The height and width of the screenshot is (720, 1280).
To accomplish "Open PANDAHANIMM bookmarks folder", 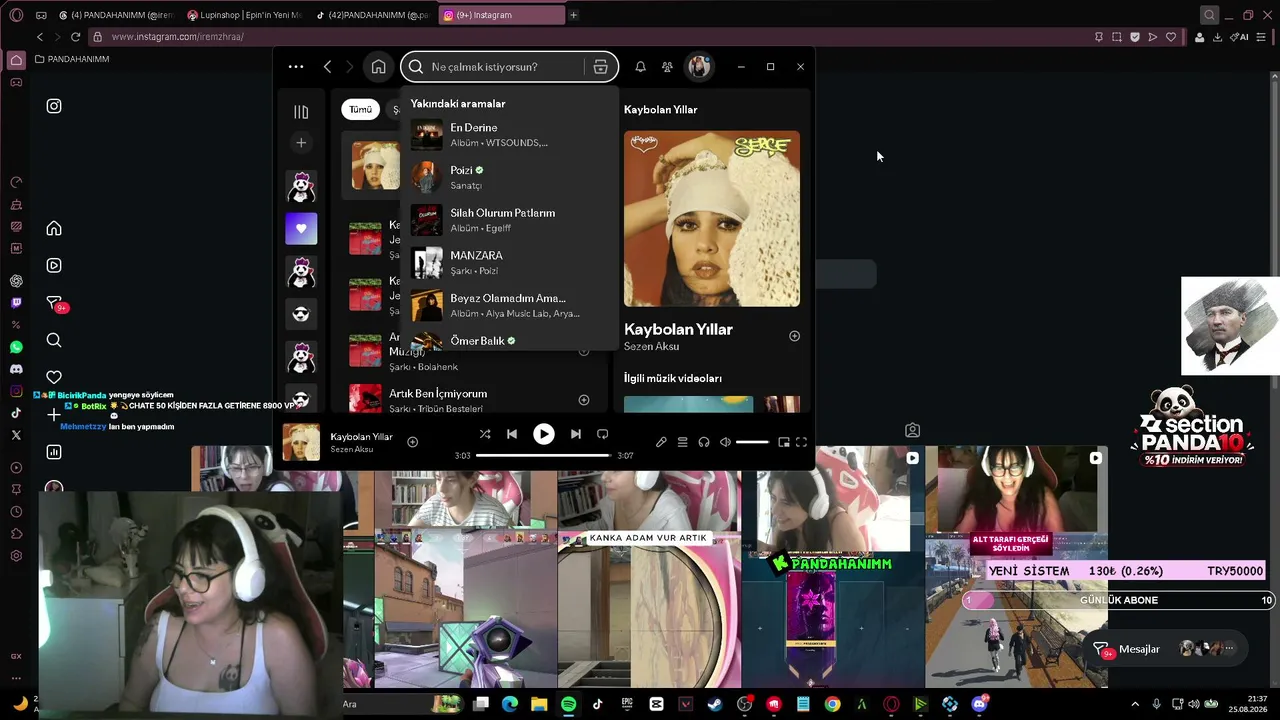I will pos(71,59).
